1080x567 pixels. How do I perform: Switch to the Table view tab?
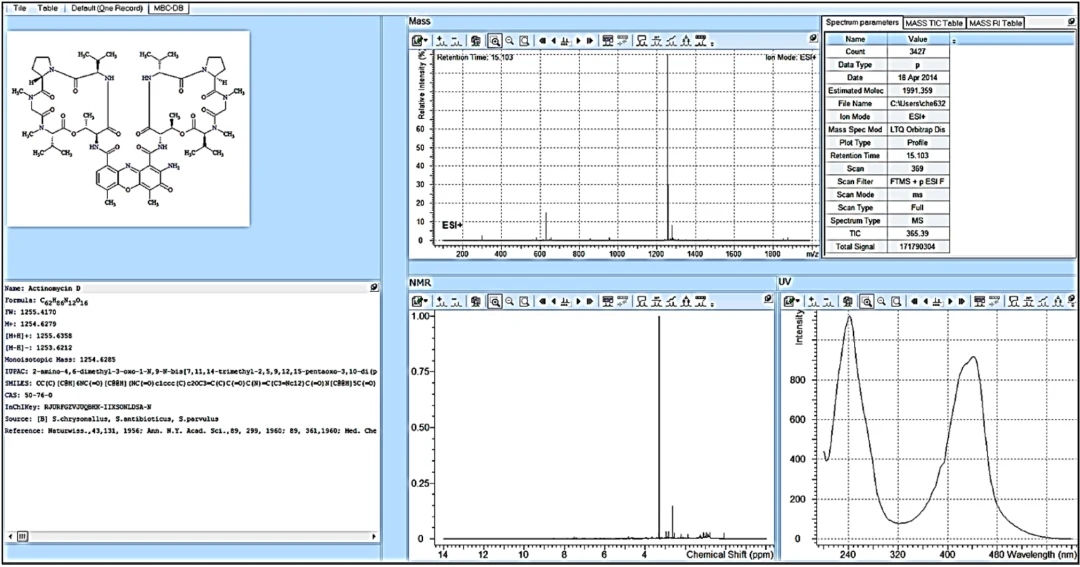click(x=48, y=8)
